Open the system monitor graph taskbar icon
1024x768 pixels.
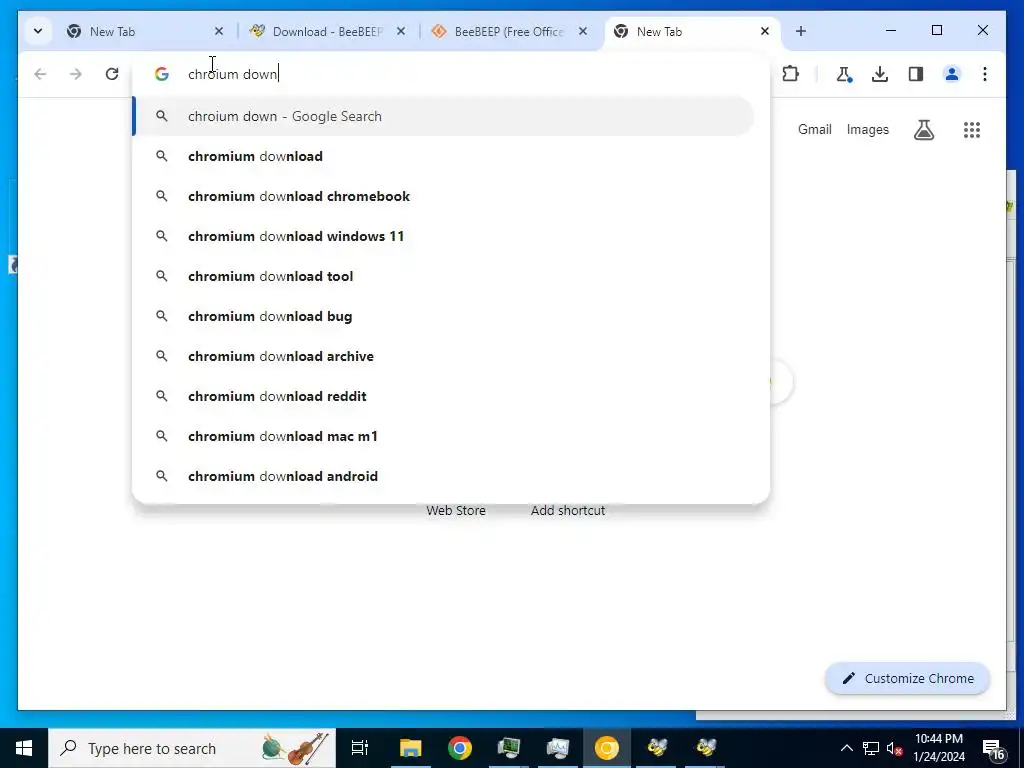pyautogui.click(x=558, y=748)
